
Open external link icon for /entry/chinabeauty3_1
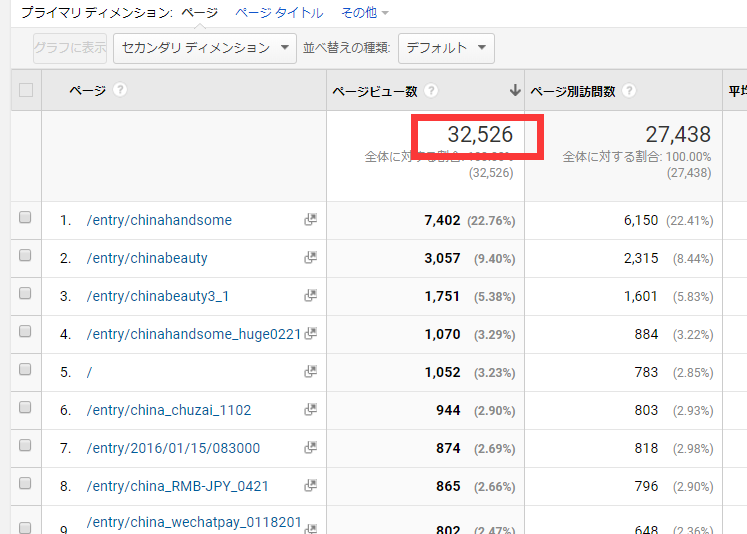[311, 296]
